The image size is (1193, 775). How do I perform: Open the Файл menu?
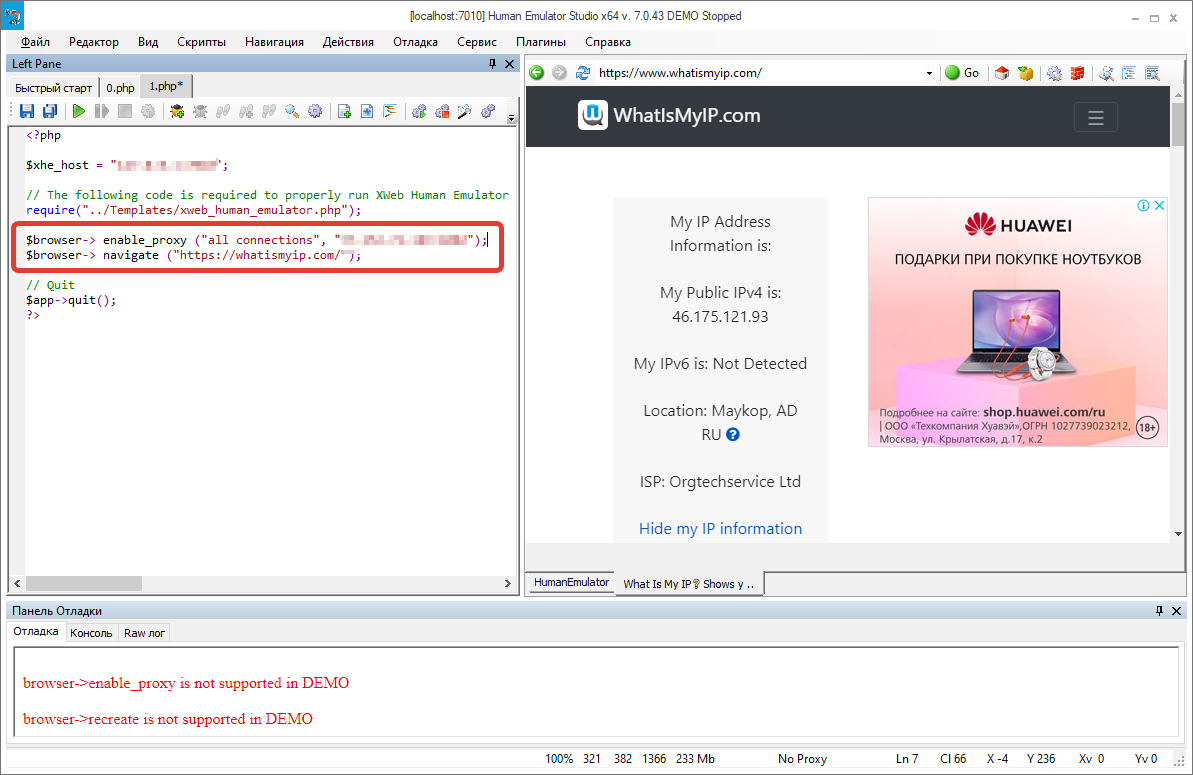click(x=35, y=42)
